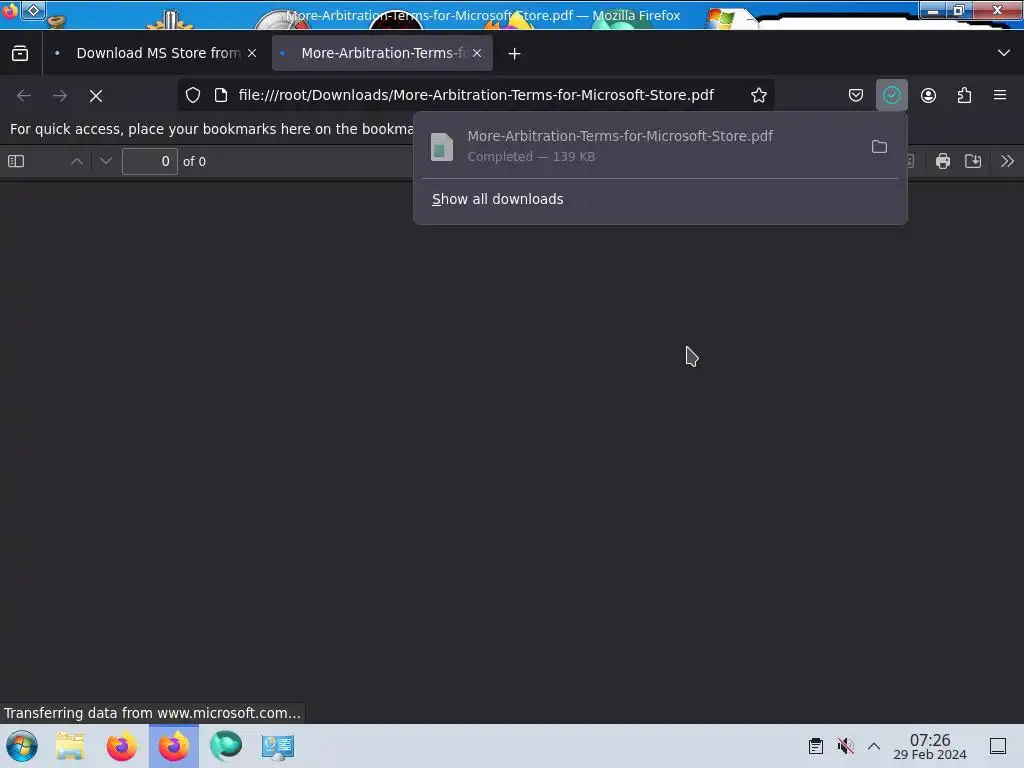This screenshot has width=1024, height=768.
Task: Switch to active Firefox taskbar window
Action: tap(174, 746)
